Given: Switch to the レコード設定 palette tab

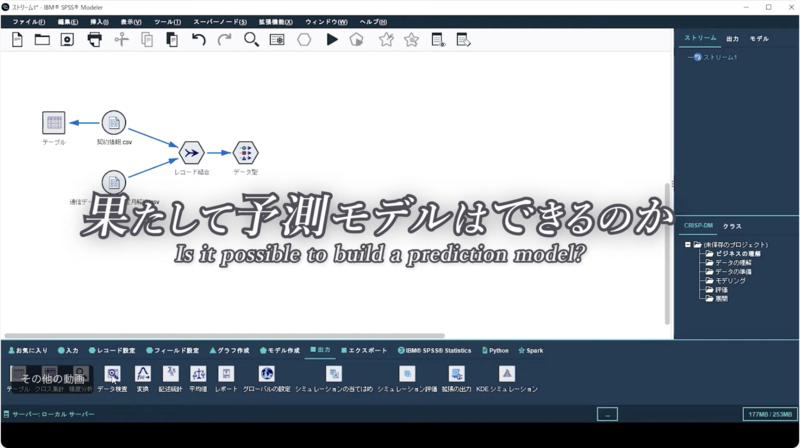Looking at the screenshot, I should (x=112, y=351).
